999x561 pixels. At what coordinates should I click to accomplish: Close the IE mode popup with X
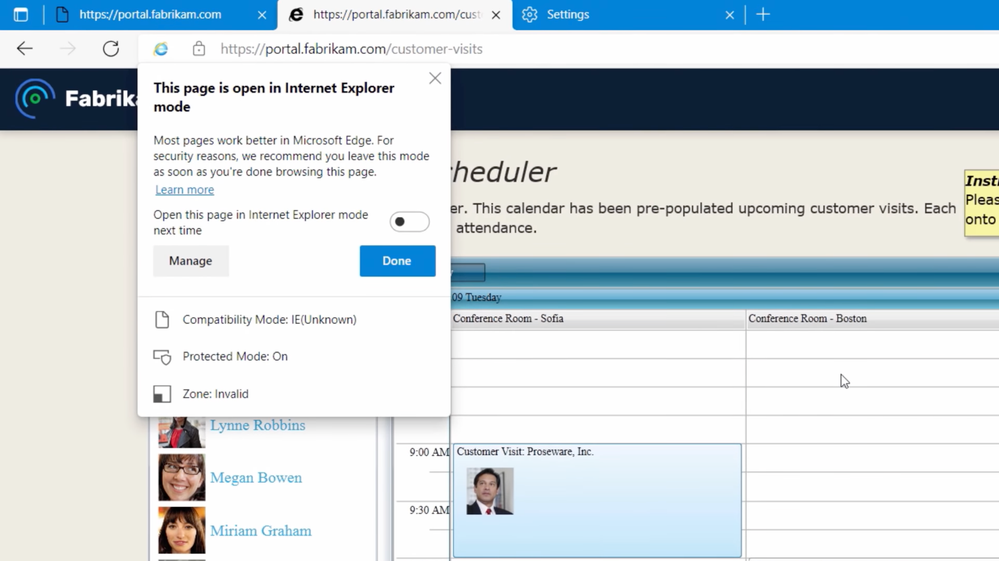coord(435,78)
